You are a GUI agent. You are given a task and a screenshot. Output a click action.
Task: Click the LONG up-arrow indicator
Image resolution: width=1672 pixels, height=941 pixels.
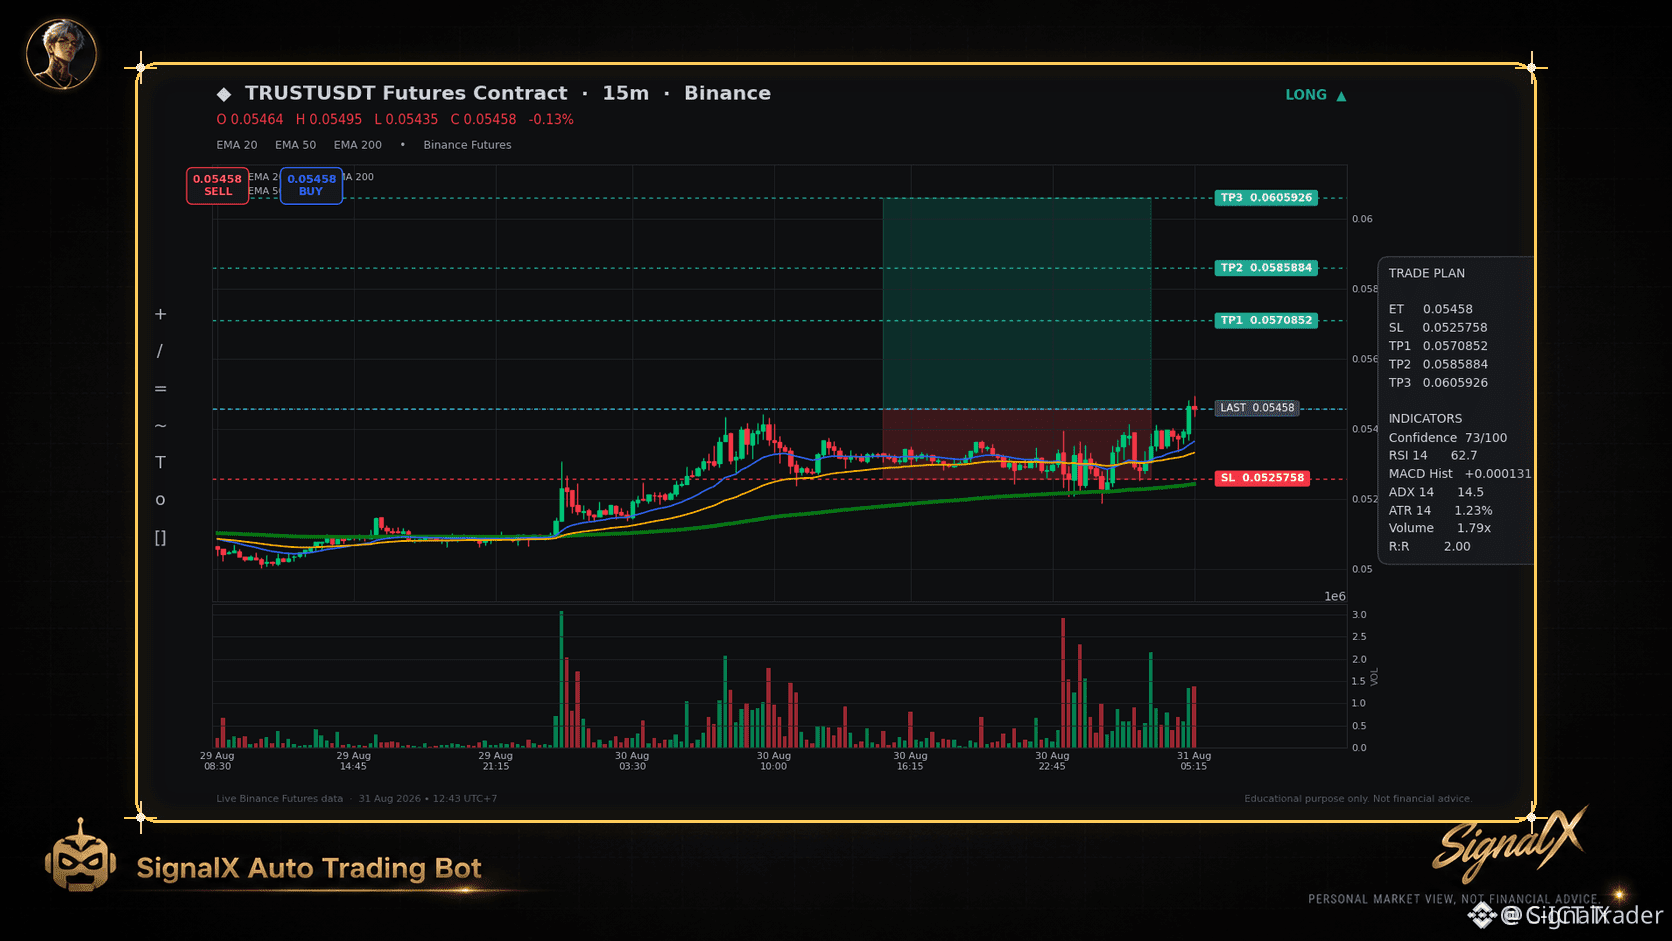1316,95
